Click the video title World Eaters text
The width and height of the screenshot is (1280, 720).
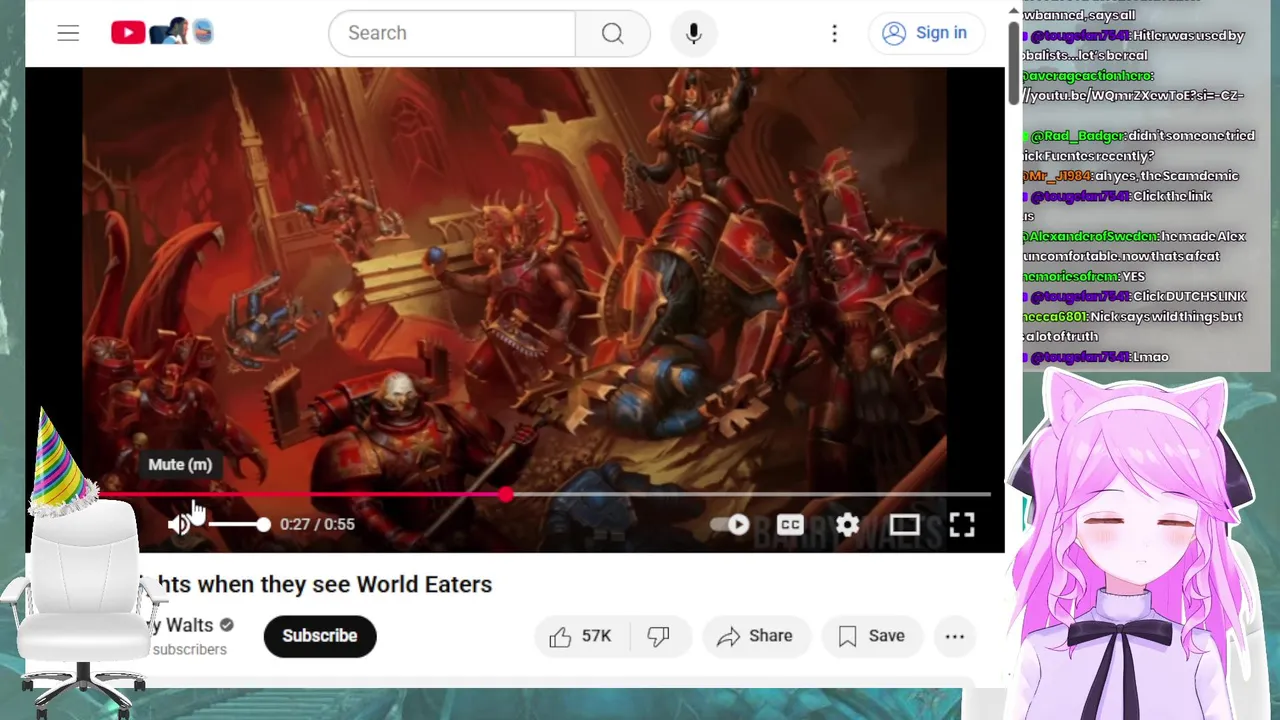pyautogui.click(x=424, y=584)
